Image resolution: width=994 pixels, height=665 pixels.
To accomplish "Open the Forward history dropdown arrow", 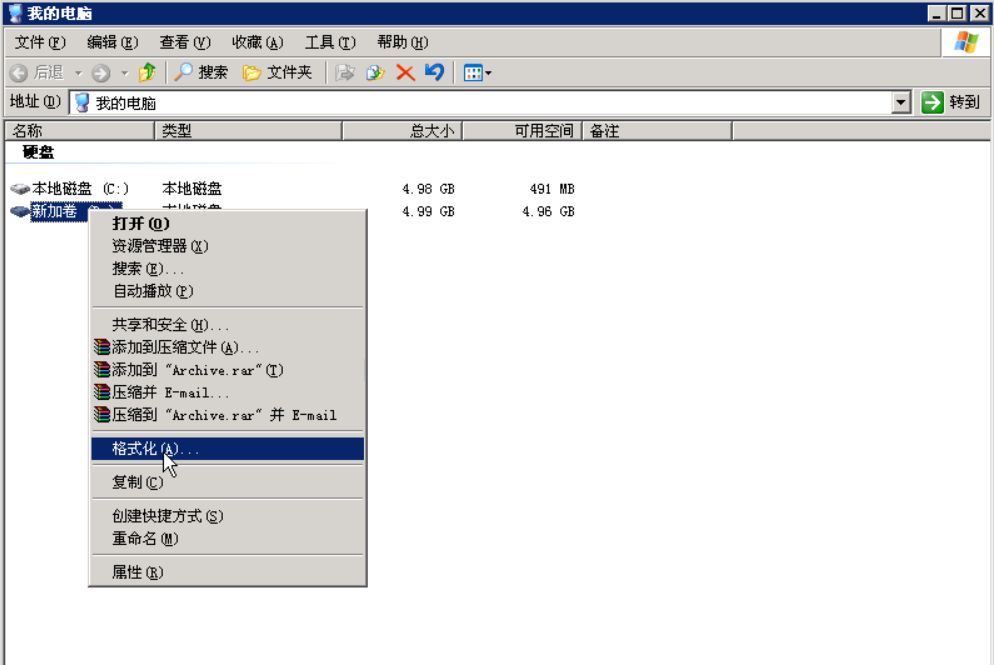I will point(124,74).
